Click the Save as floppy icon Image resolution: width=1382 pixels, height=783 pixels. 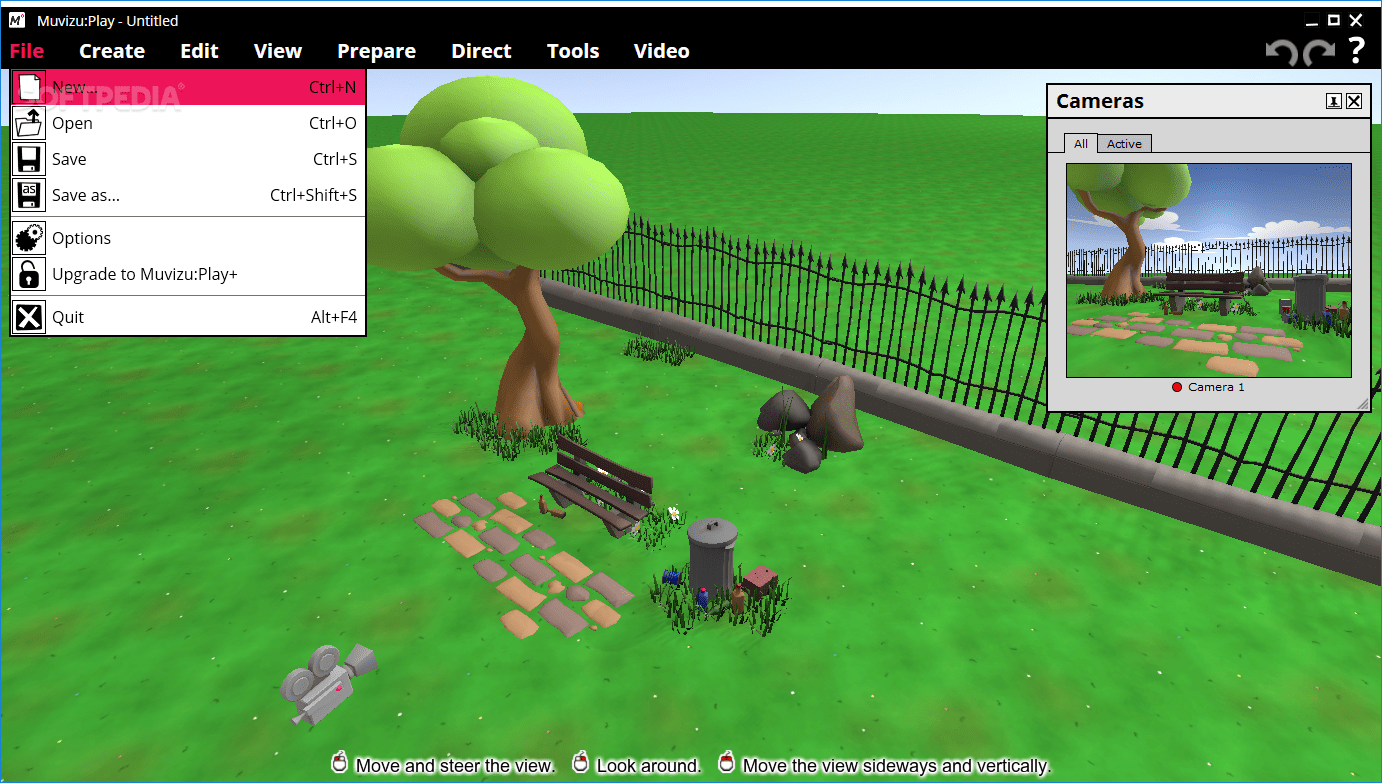pos(30,195)
